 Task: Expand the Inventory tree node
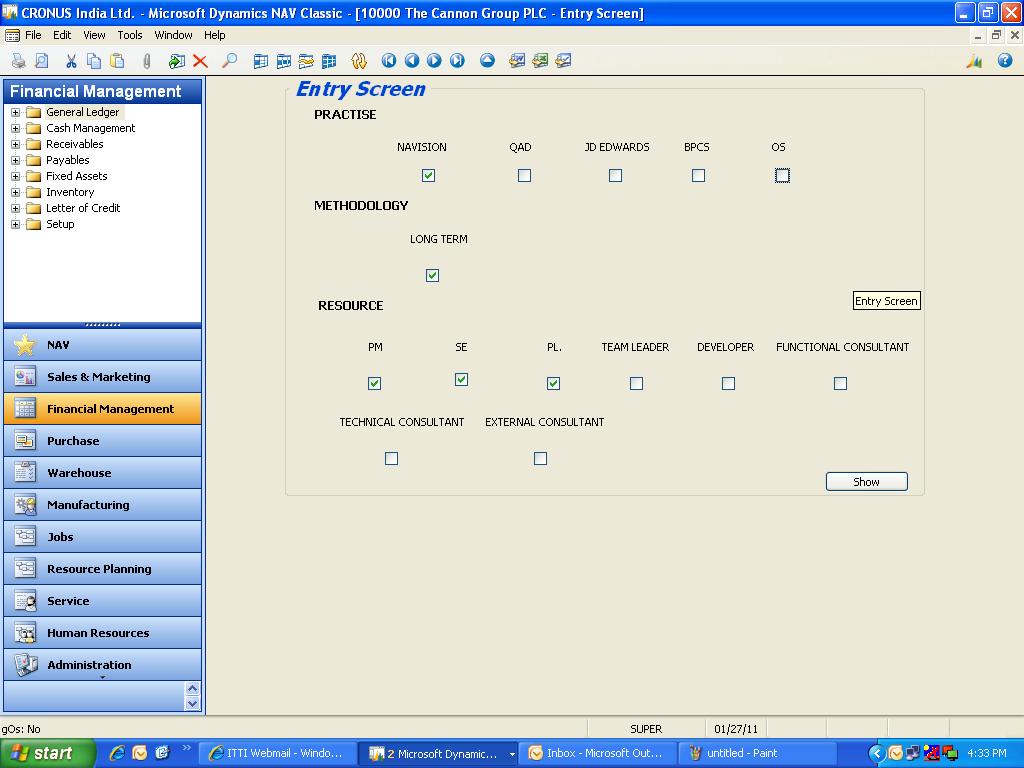point(15,193)
